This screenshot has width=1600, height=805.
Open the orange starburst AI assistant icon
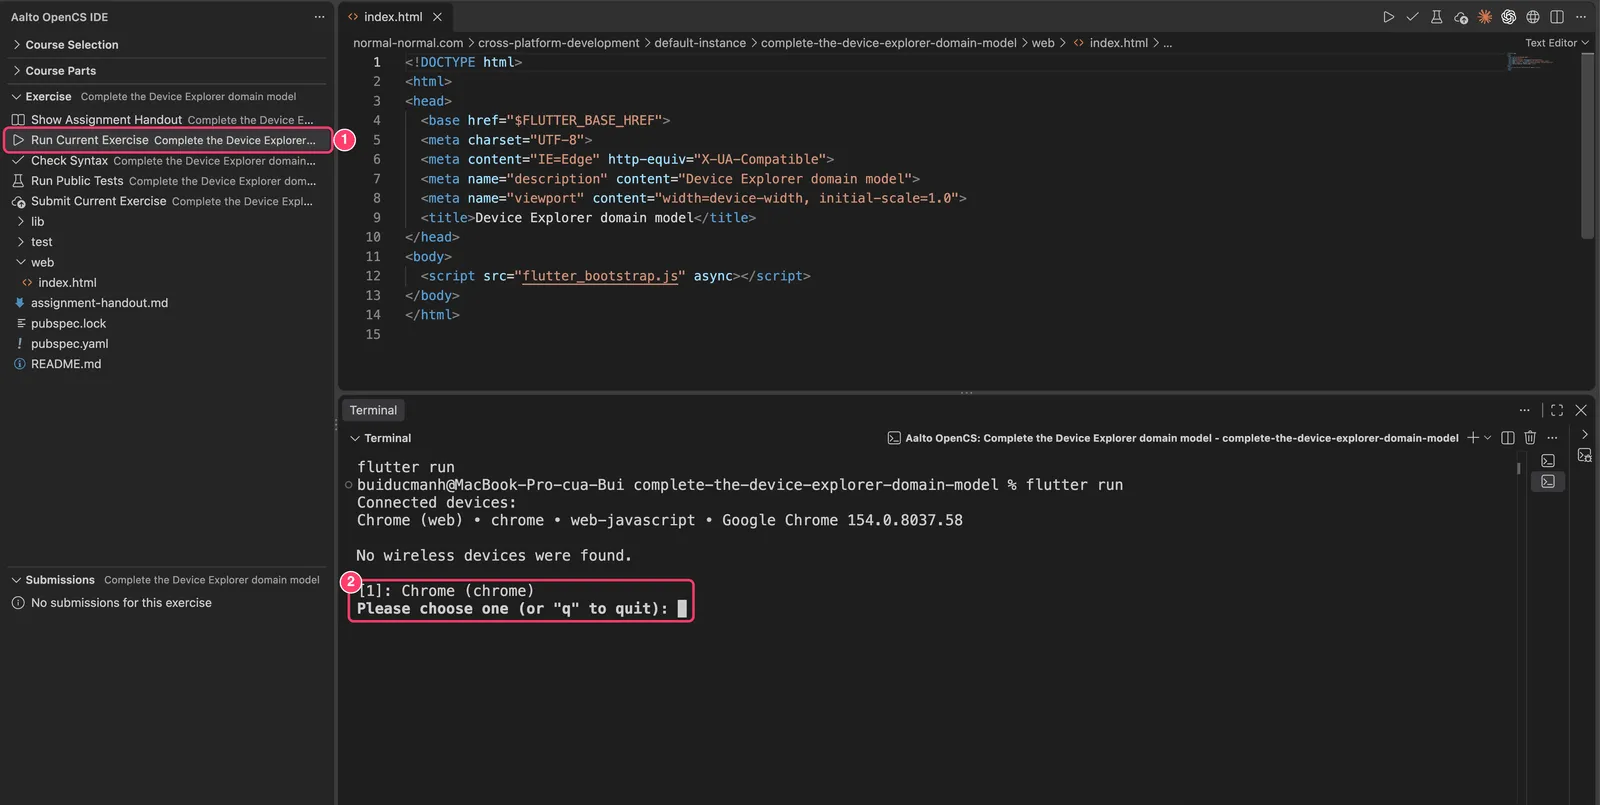coord(1484,17)
